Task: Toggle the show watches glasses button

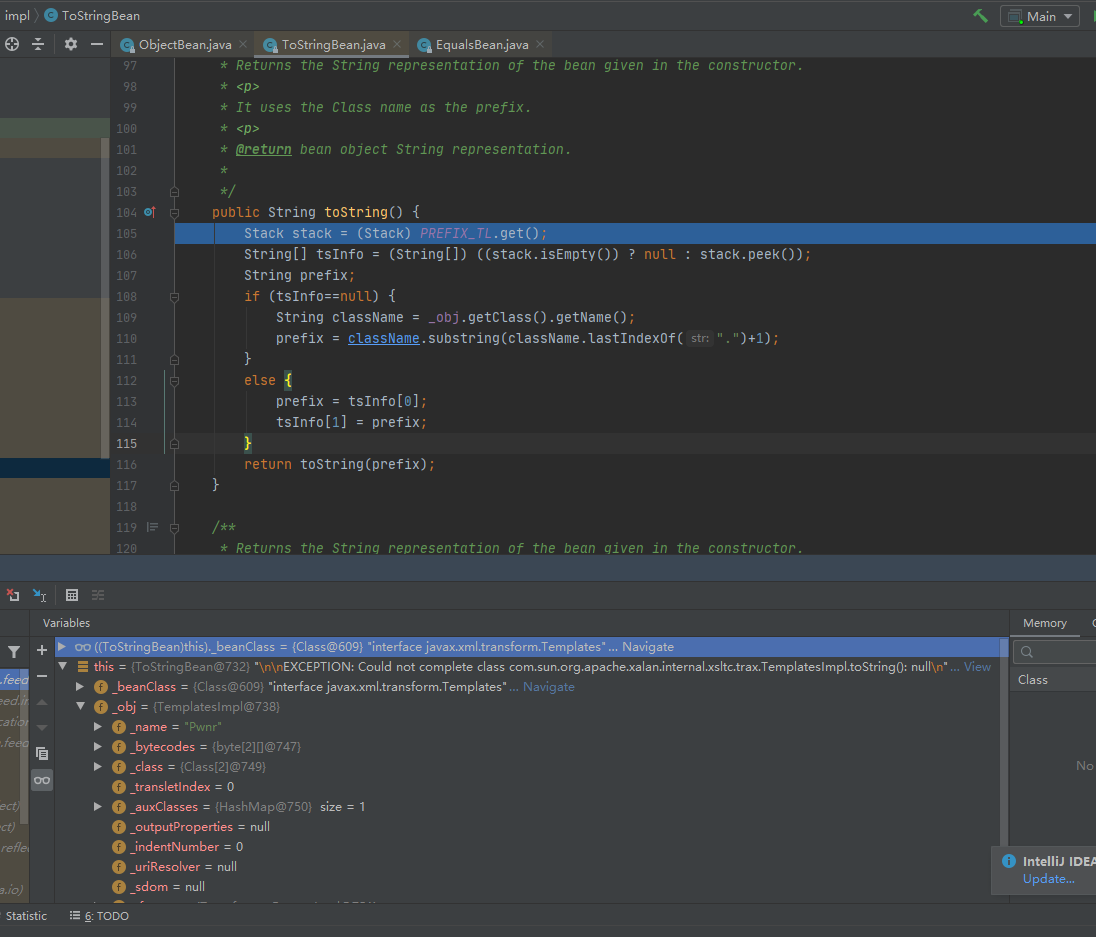Action: tap(42, 780)
